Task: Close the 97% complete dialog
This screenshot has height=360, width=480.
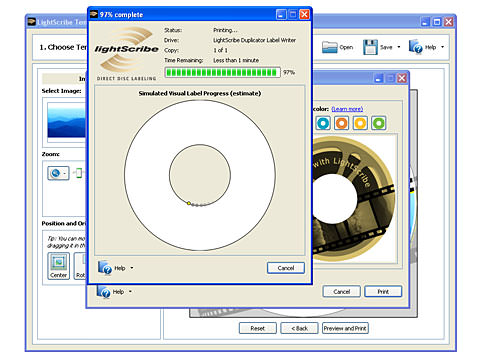Action: 304,14
